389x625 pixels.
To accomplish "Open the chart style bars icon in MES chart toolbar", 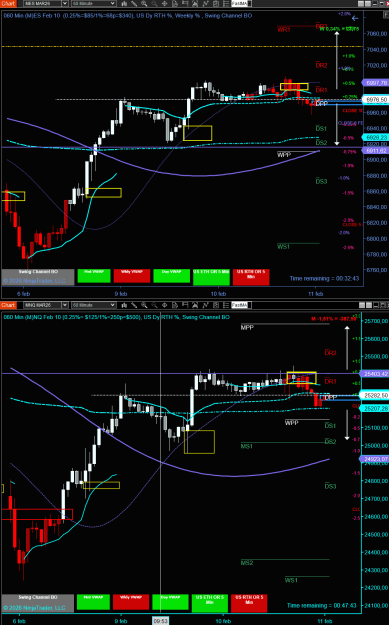I will click(124, 4).
